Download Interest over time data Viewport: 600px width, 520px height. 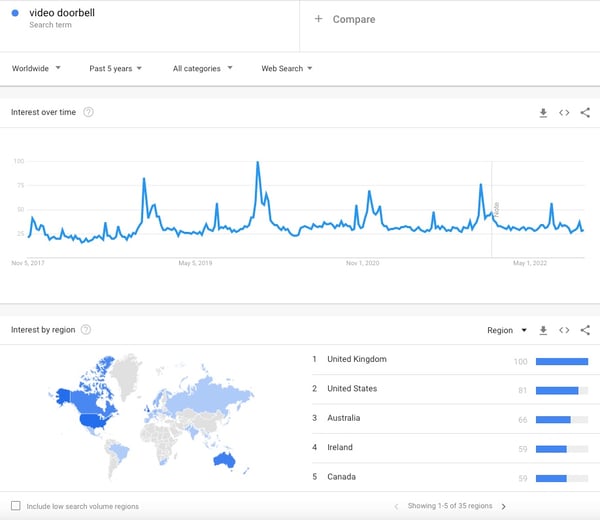click(x=543, y=112)
